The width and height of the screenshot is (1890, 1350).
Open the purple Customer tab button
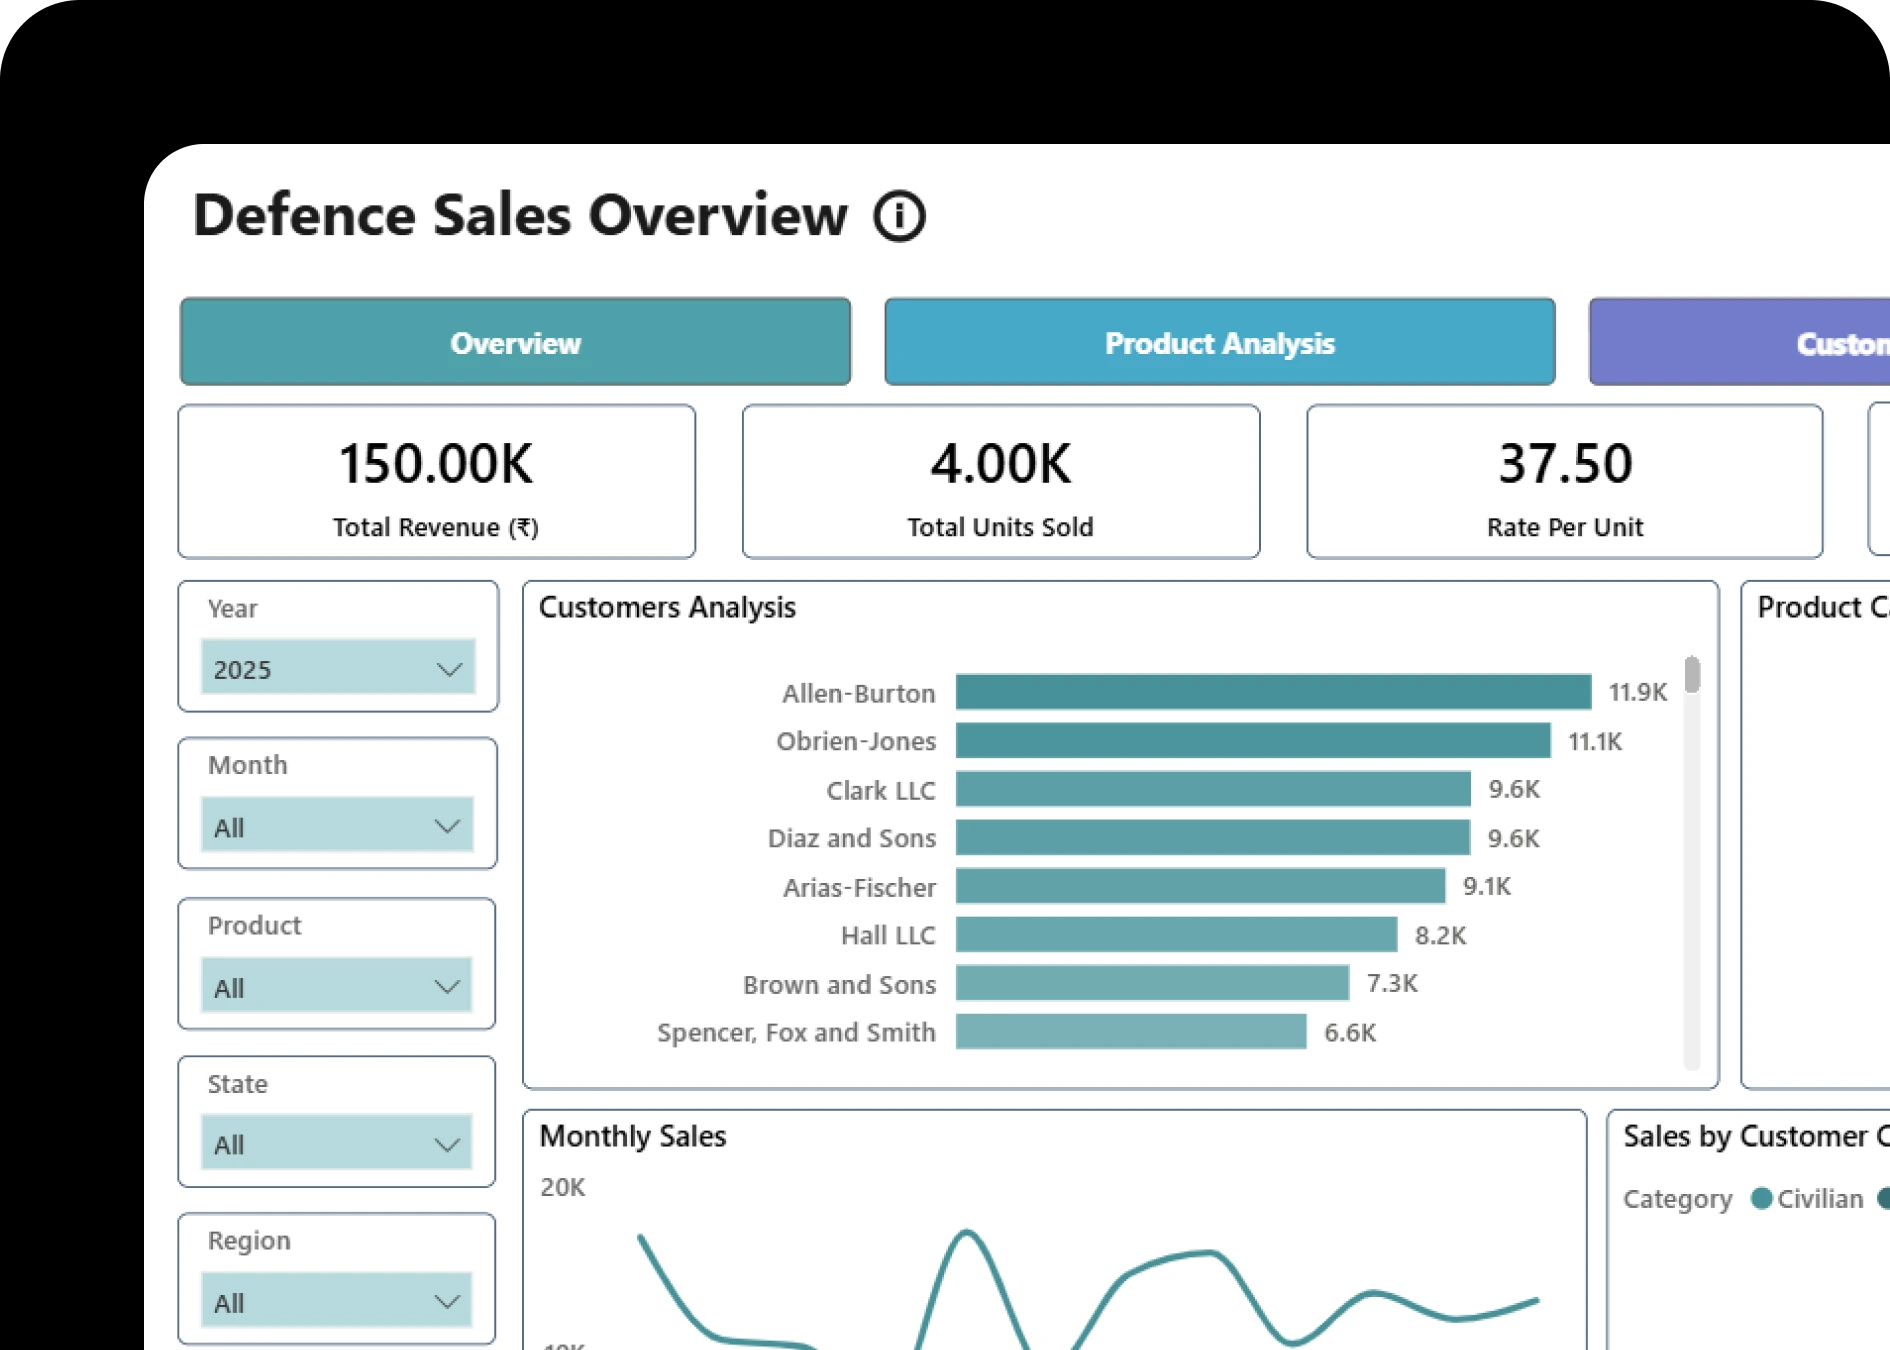click(1740, 342)
